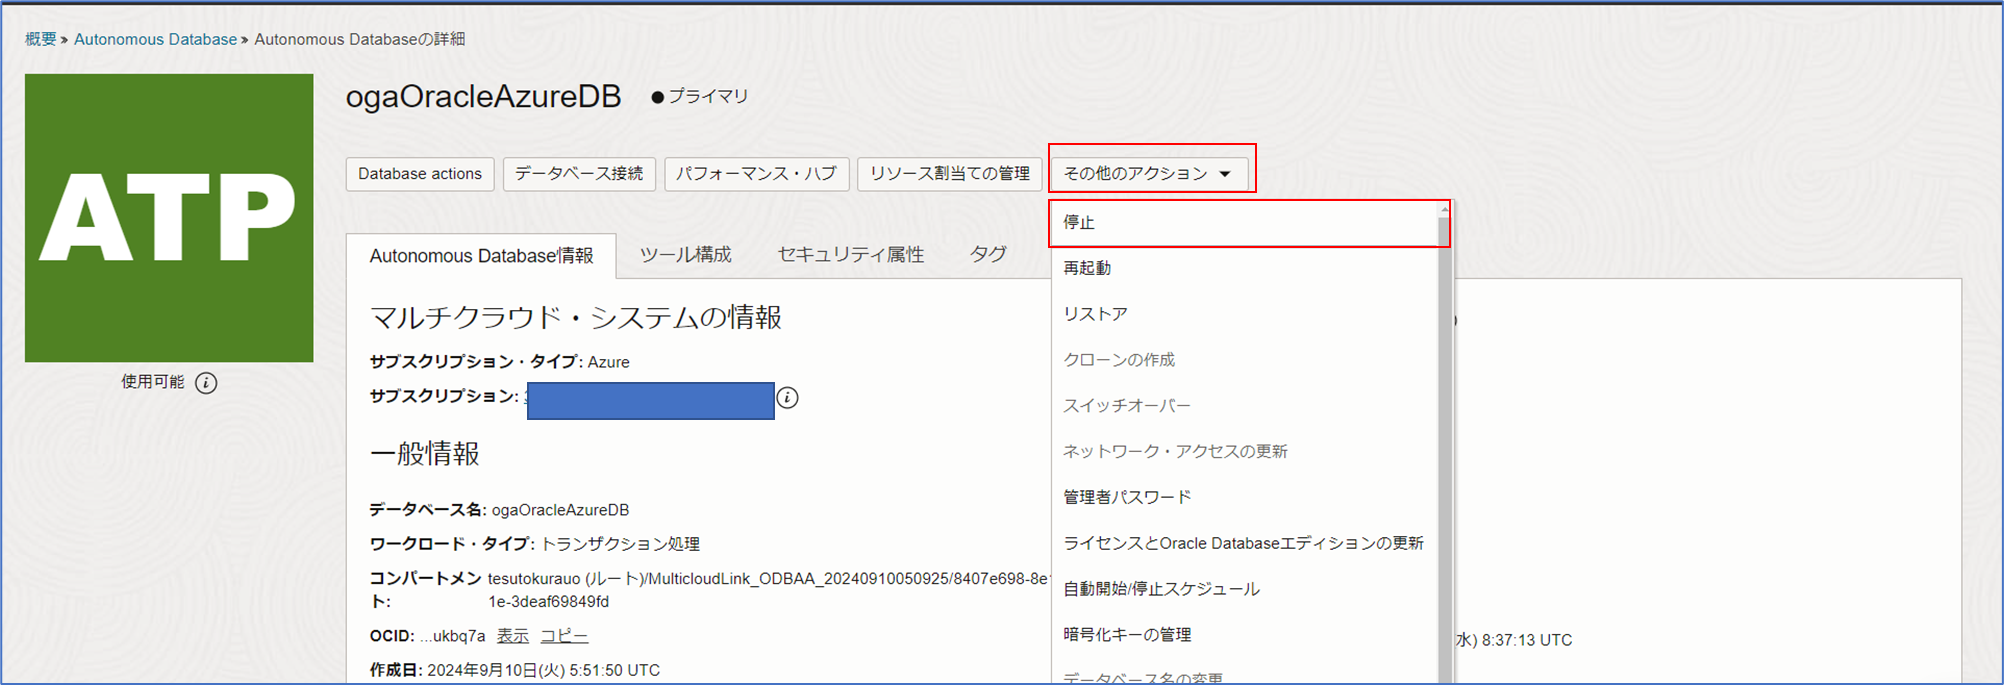Select スイッチオーバー menu item
The height and width of the screenshot is (685, 2004).
pyautogui.click(x=1244, y=406)
